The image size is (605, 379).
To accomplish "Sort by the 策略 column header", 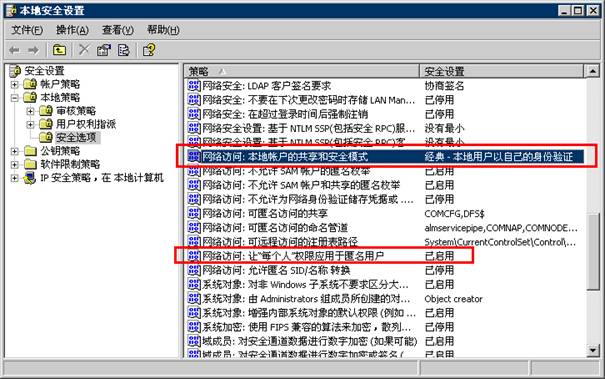I will coord(301,71).
